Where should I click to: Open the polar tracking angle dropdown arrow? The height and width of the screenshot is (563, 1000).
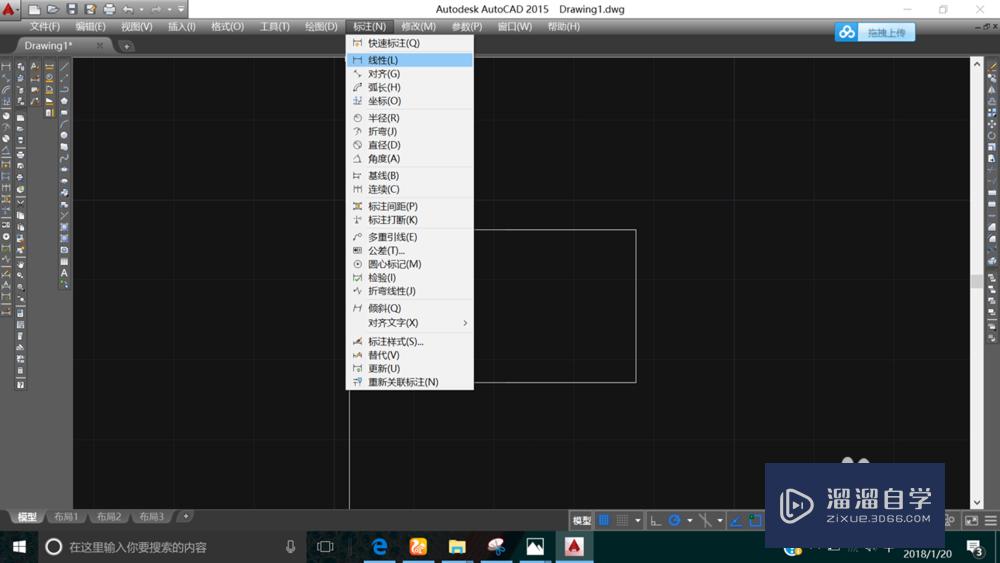point(689,520)
